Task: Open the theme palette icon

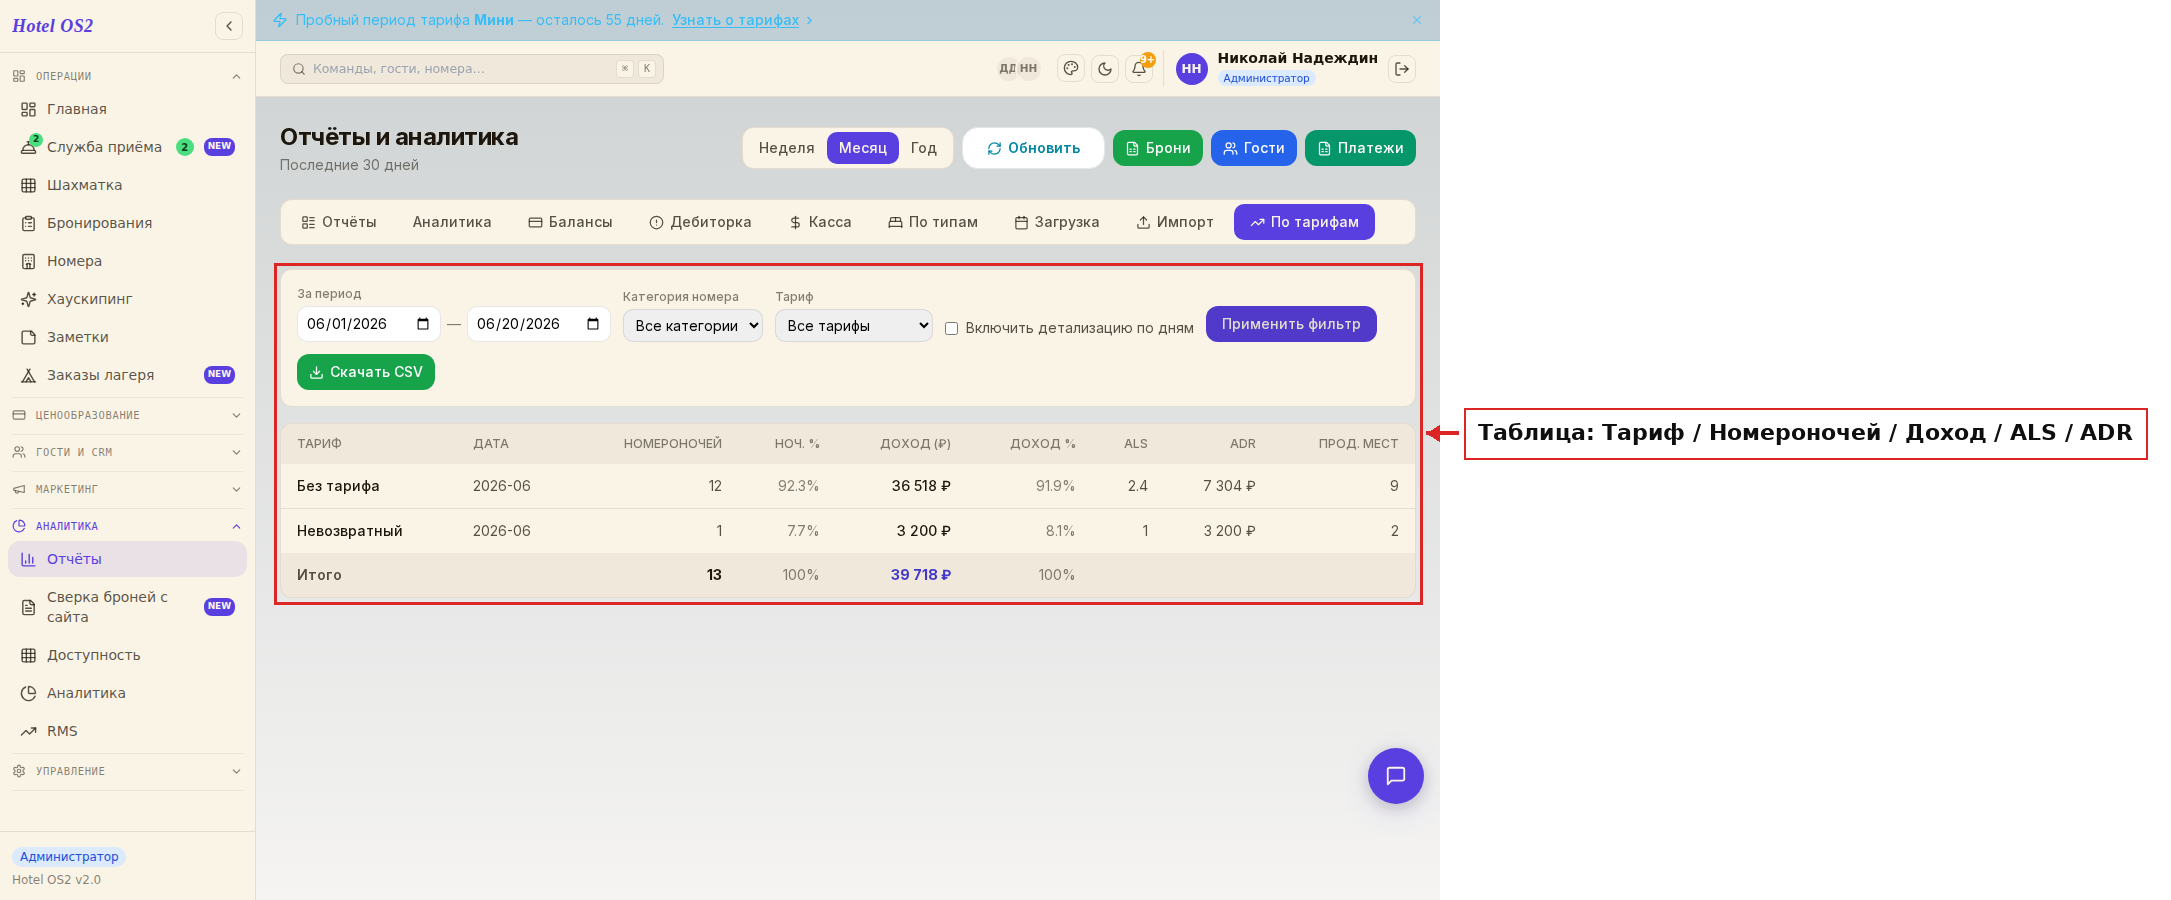Action: pos(1071,69)
